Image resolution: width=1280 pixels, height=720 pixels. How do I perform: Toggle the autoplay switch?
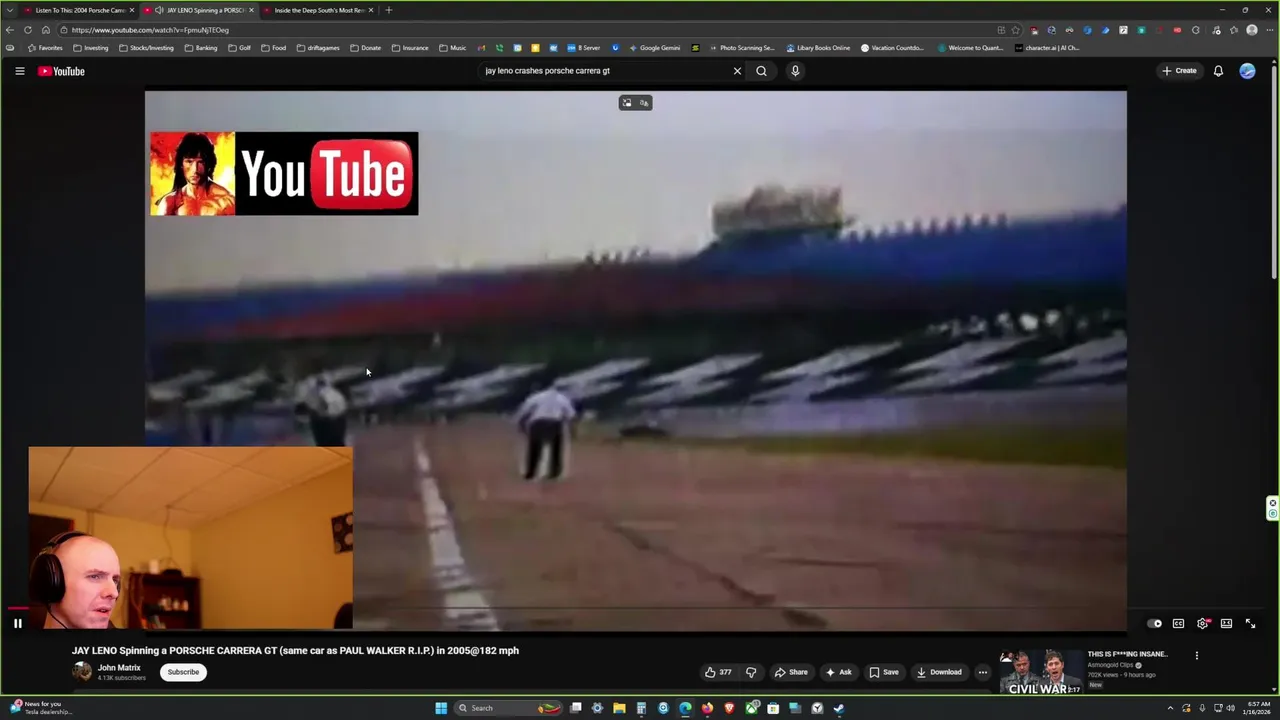[1154, 623]
